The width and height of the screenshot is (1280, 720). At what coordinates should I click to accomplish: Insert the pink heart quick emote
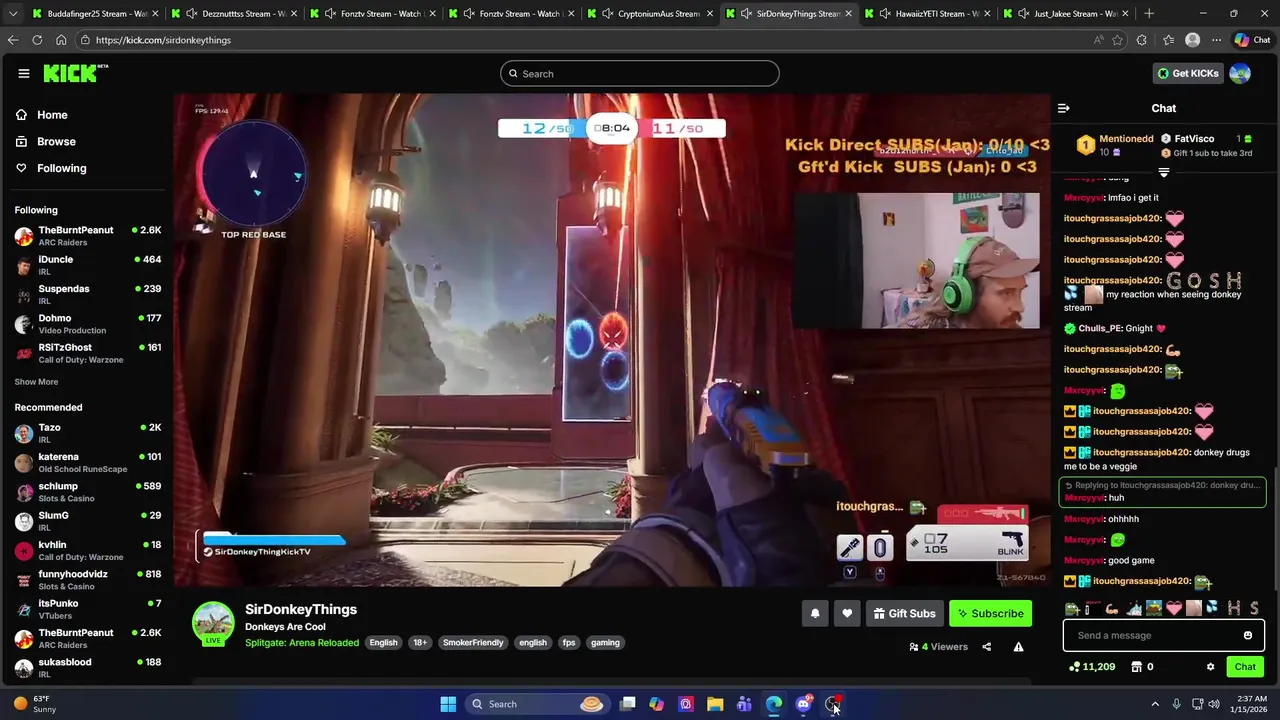pos(1174,608)
